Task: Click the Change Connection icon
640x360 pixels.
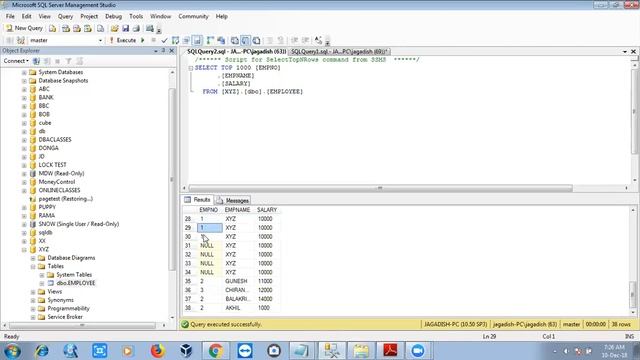Action: [21, 40]
